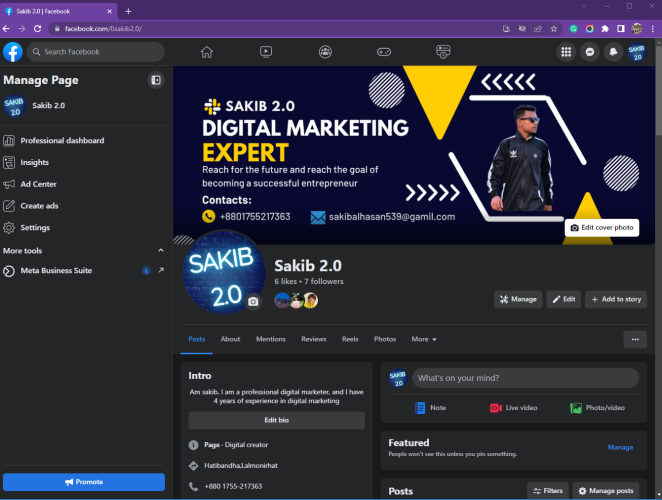The image size is (662, 500).
Task: Open the Groups icon in top navigation
Action: (x=325, y=52)
